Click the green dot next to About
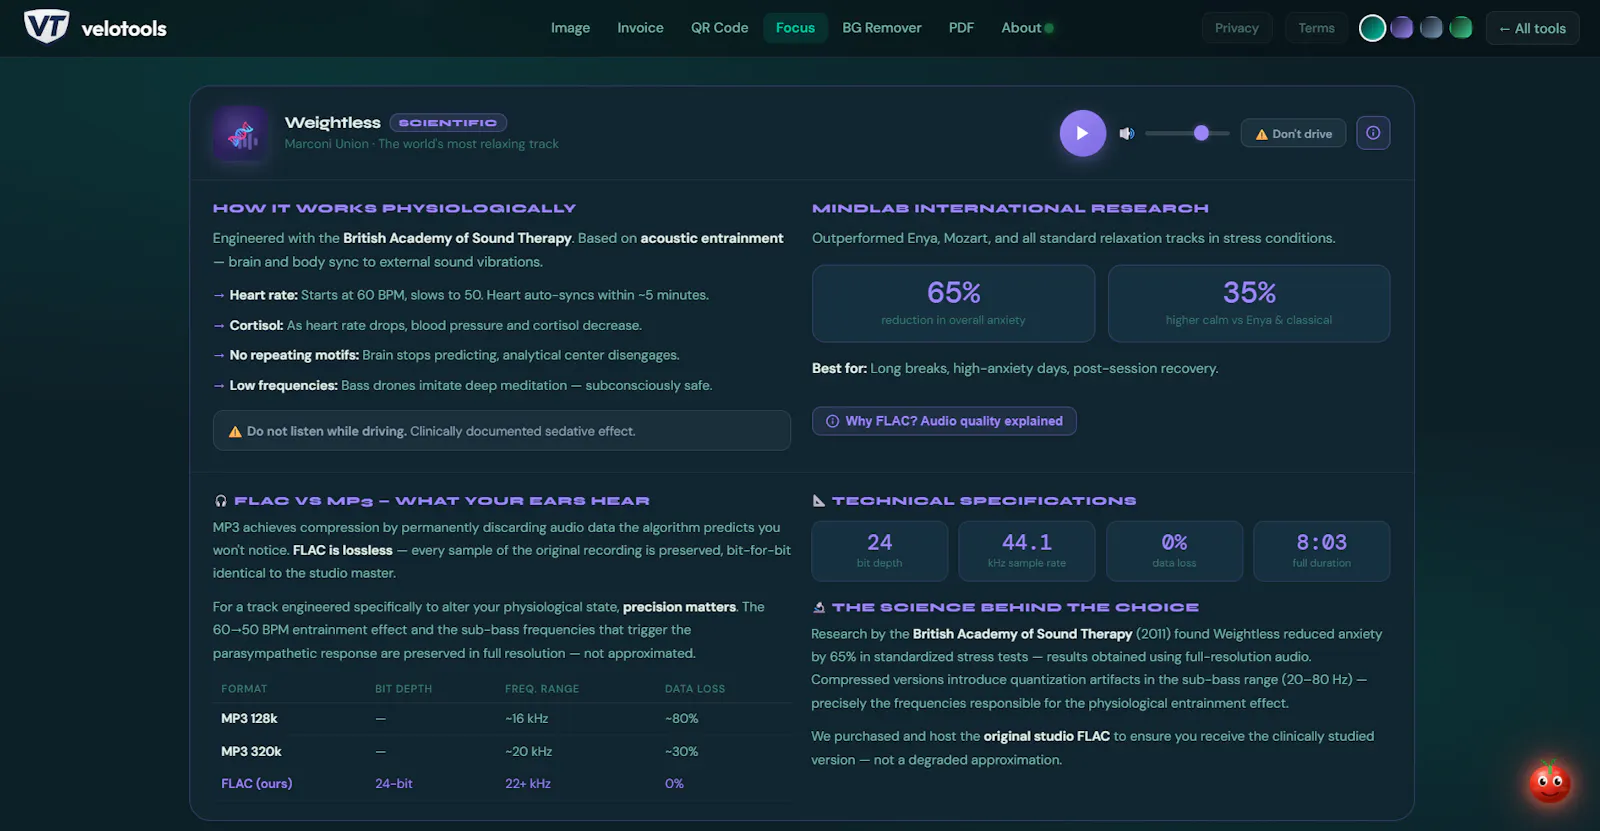This screenshot has height=831, width=1600. pos(1049,28)
